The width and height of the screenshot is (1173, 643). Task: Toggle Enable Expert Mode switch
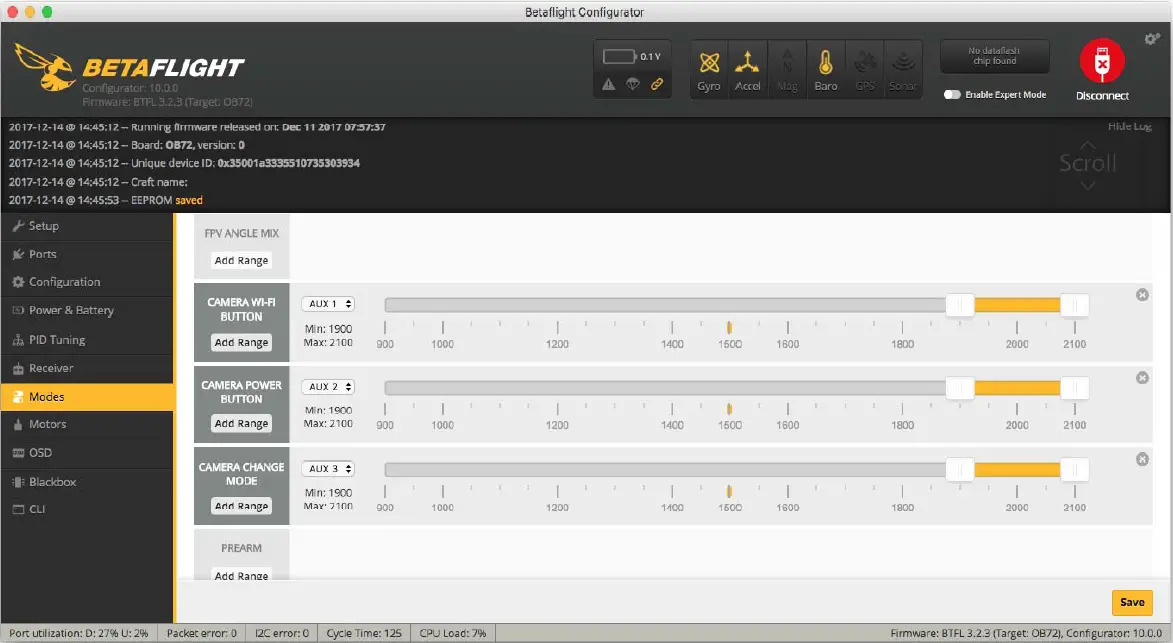click(x=952, y=95)
